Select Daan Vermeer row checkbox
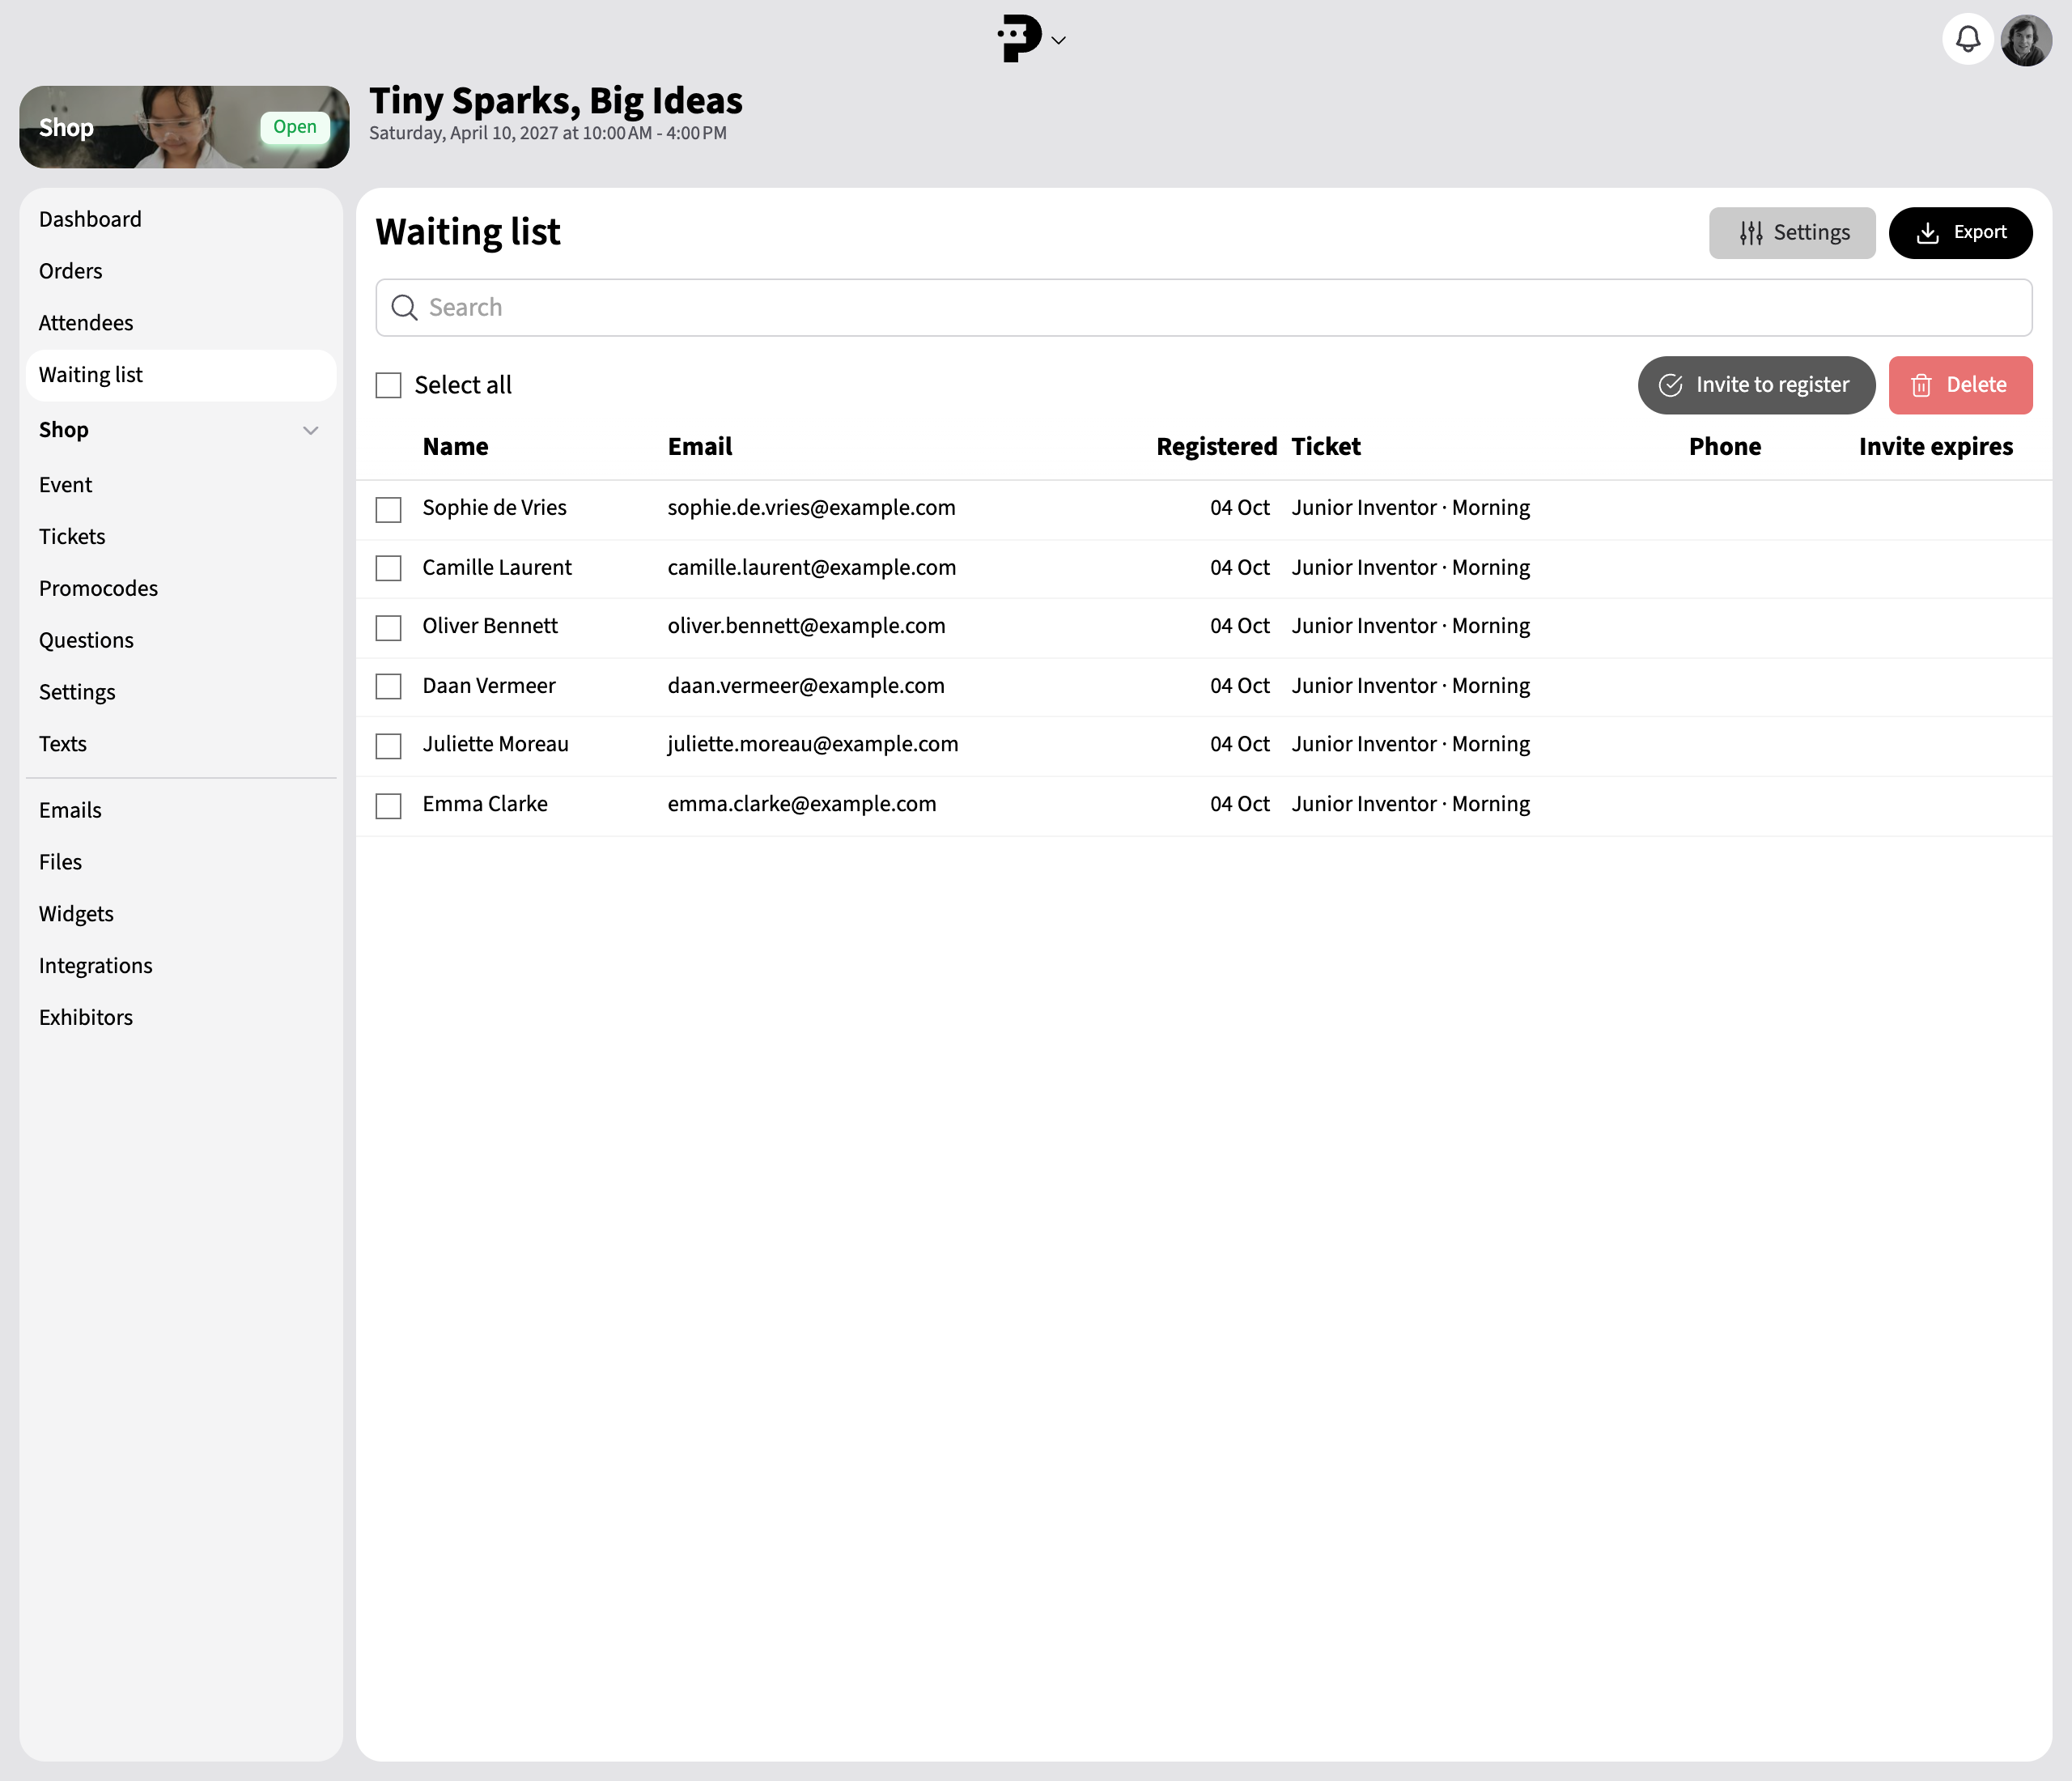The image size is (2072, 1781). 388,687
